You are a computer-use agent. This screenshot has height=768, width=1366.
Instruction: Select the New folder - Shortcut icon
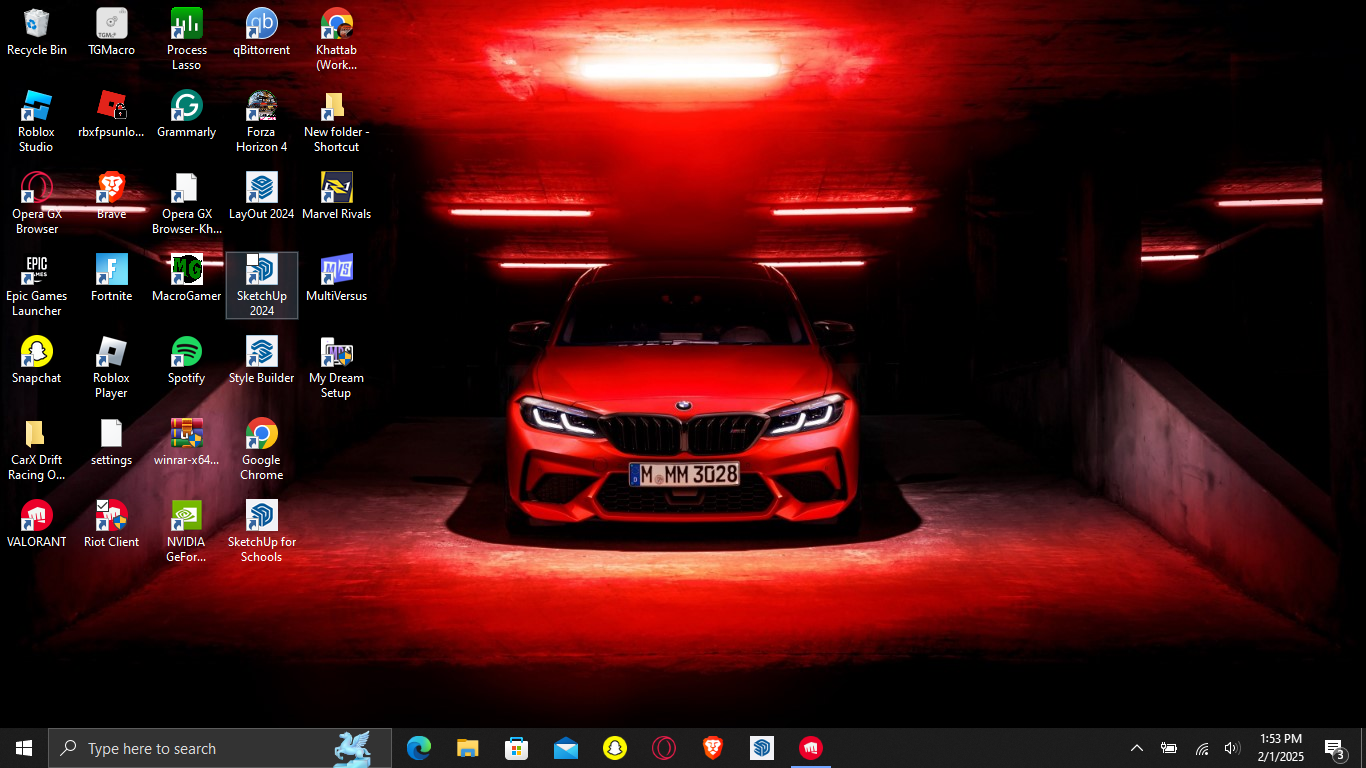tap(336, 121)
